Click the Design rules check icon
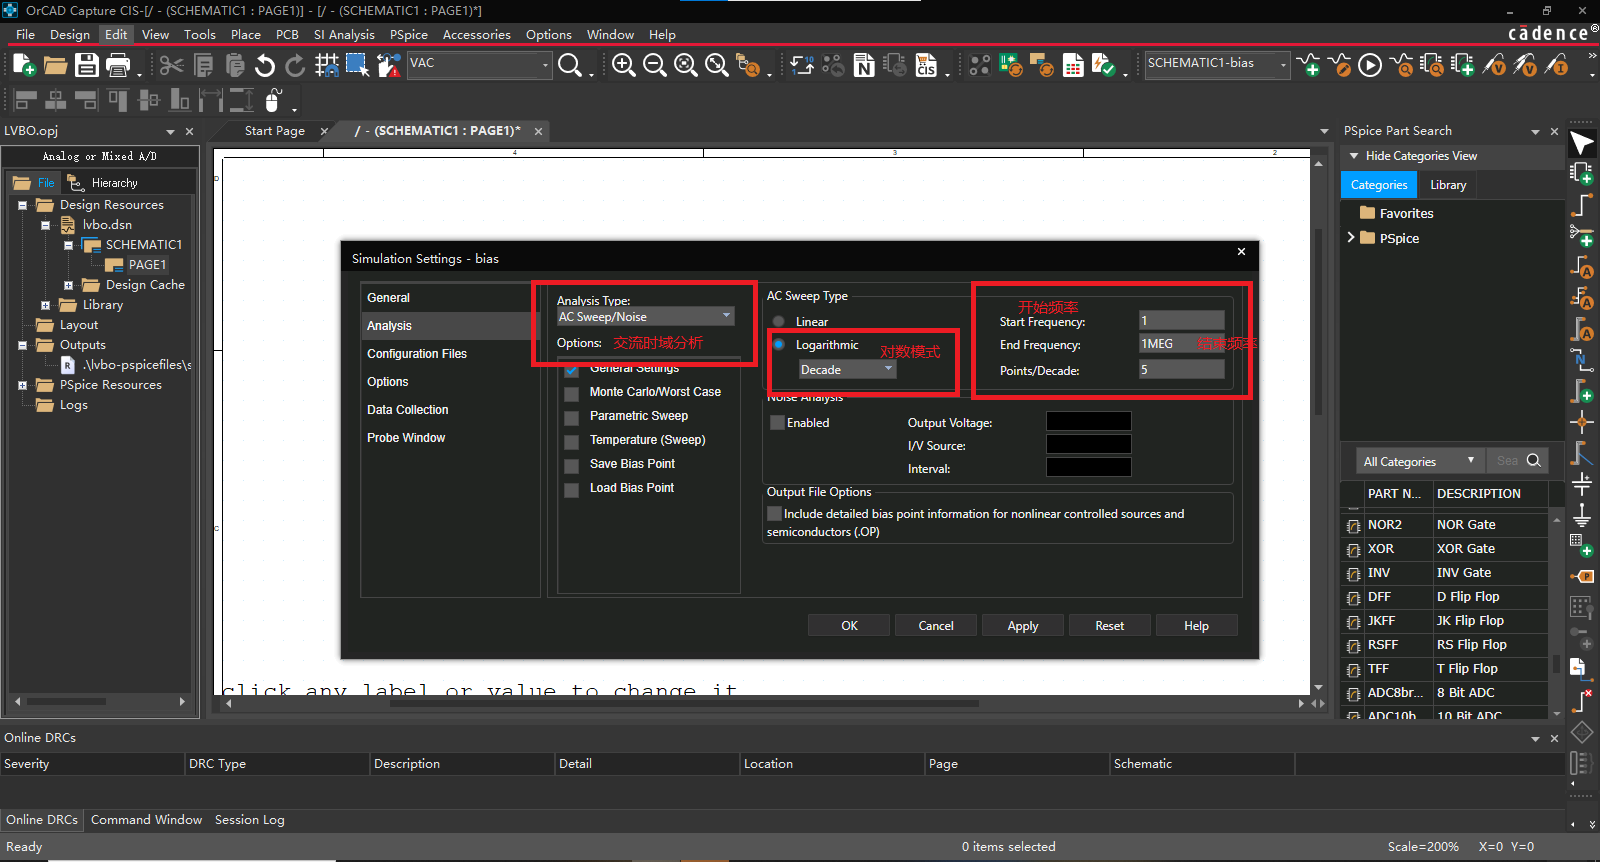 (x=1104, y=65)
